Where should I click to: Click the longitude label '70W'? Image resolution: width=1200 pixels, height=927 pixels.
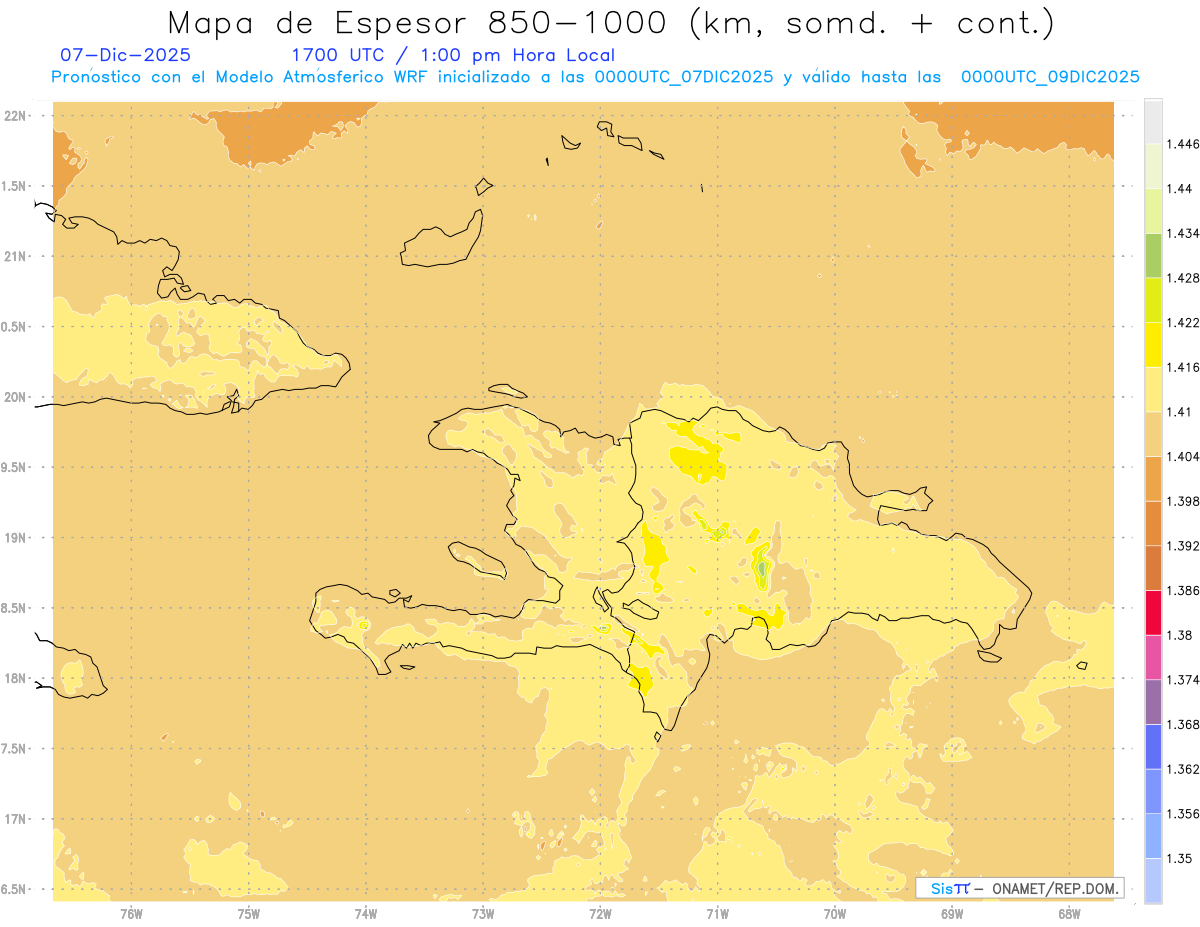(x=835, y=914)
